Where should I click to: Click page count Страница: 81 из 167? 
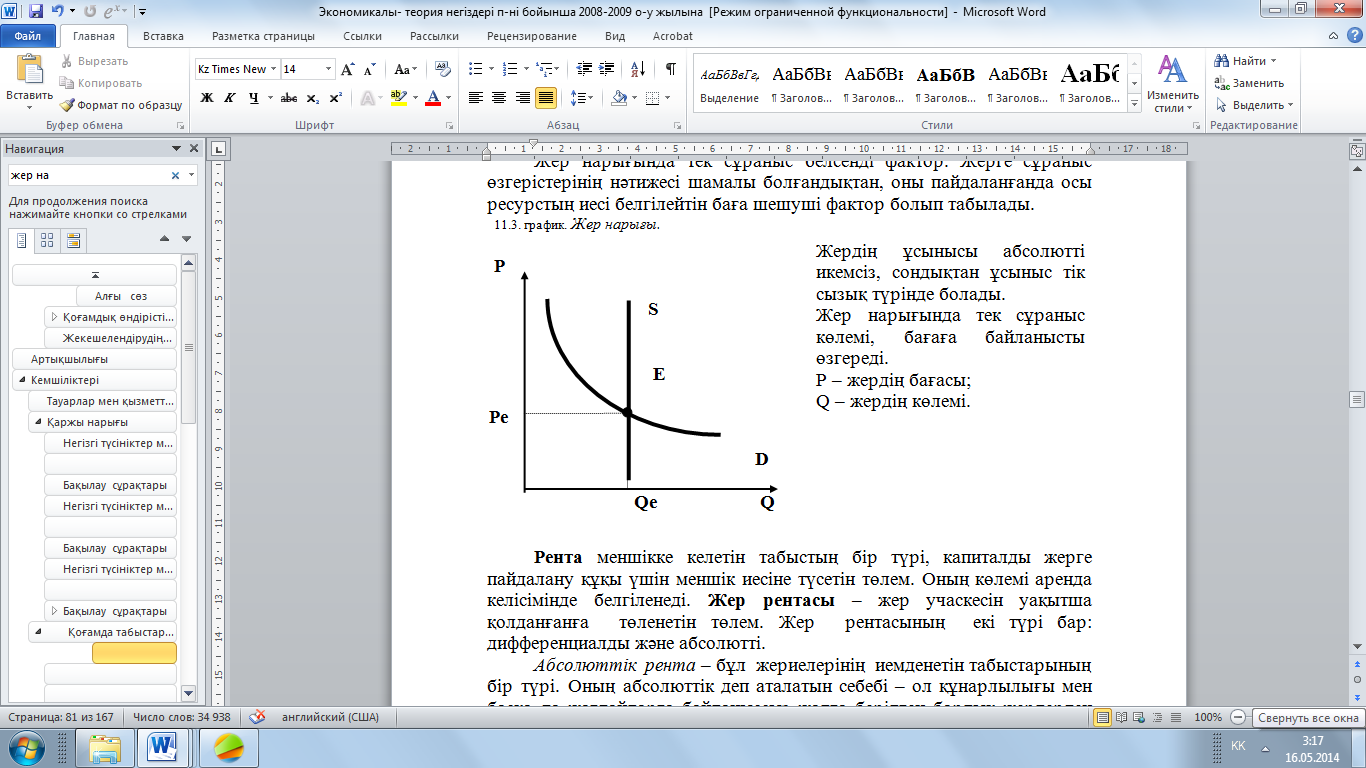point(60,717)
